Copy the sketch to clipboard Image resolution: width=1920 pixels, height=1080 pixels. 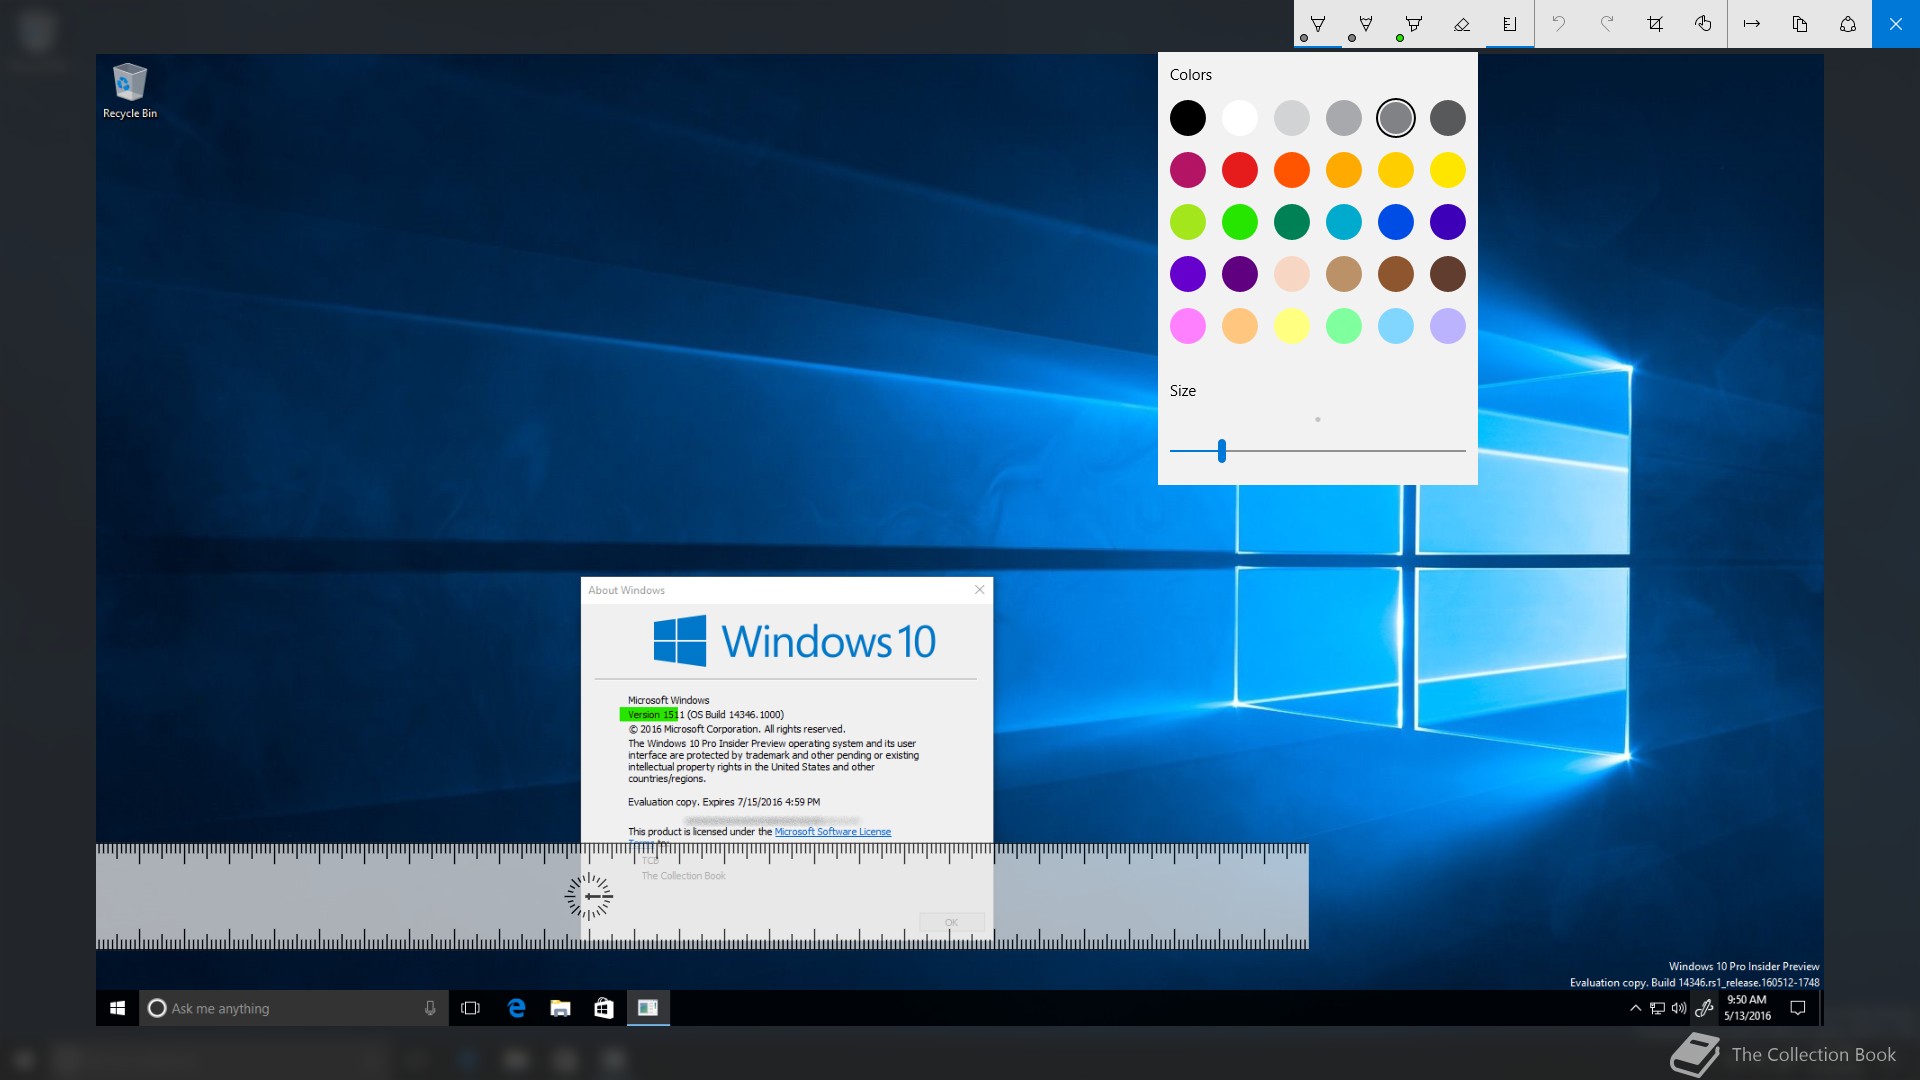click(x=1800, y=24)
